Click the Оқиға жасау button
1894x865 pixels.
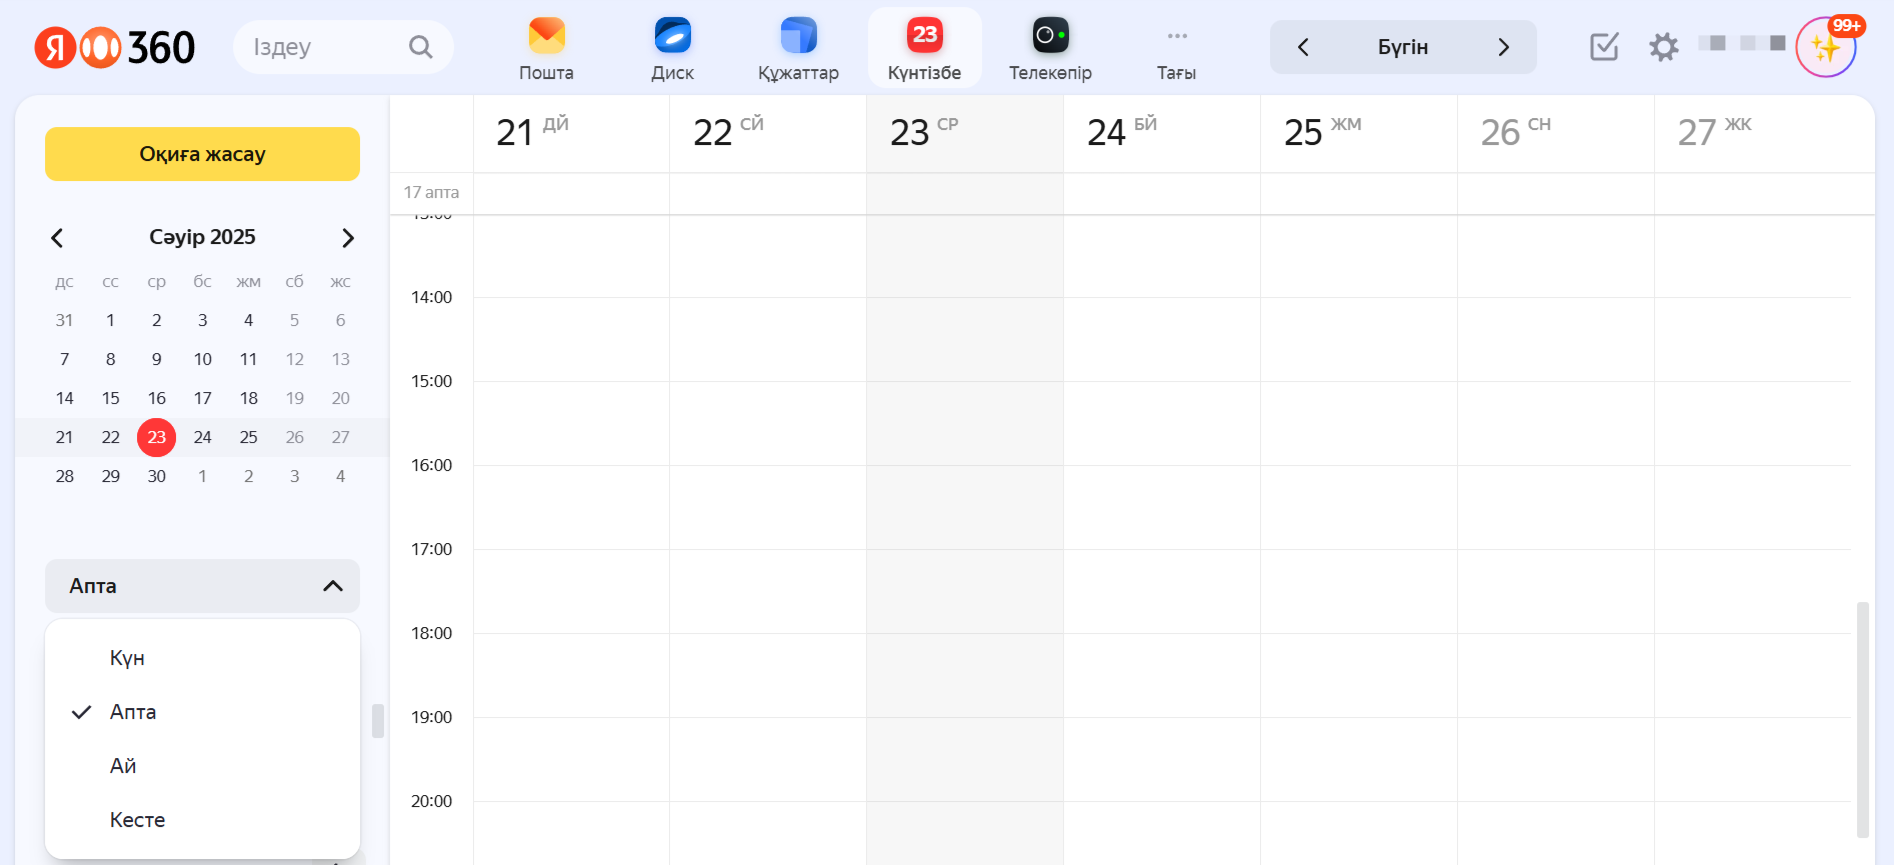[202, 154]
